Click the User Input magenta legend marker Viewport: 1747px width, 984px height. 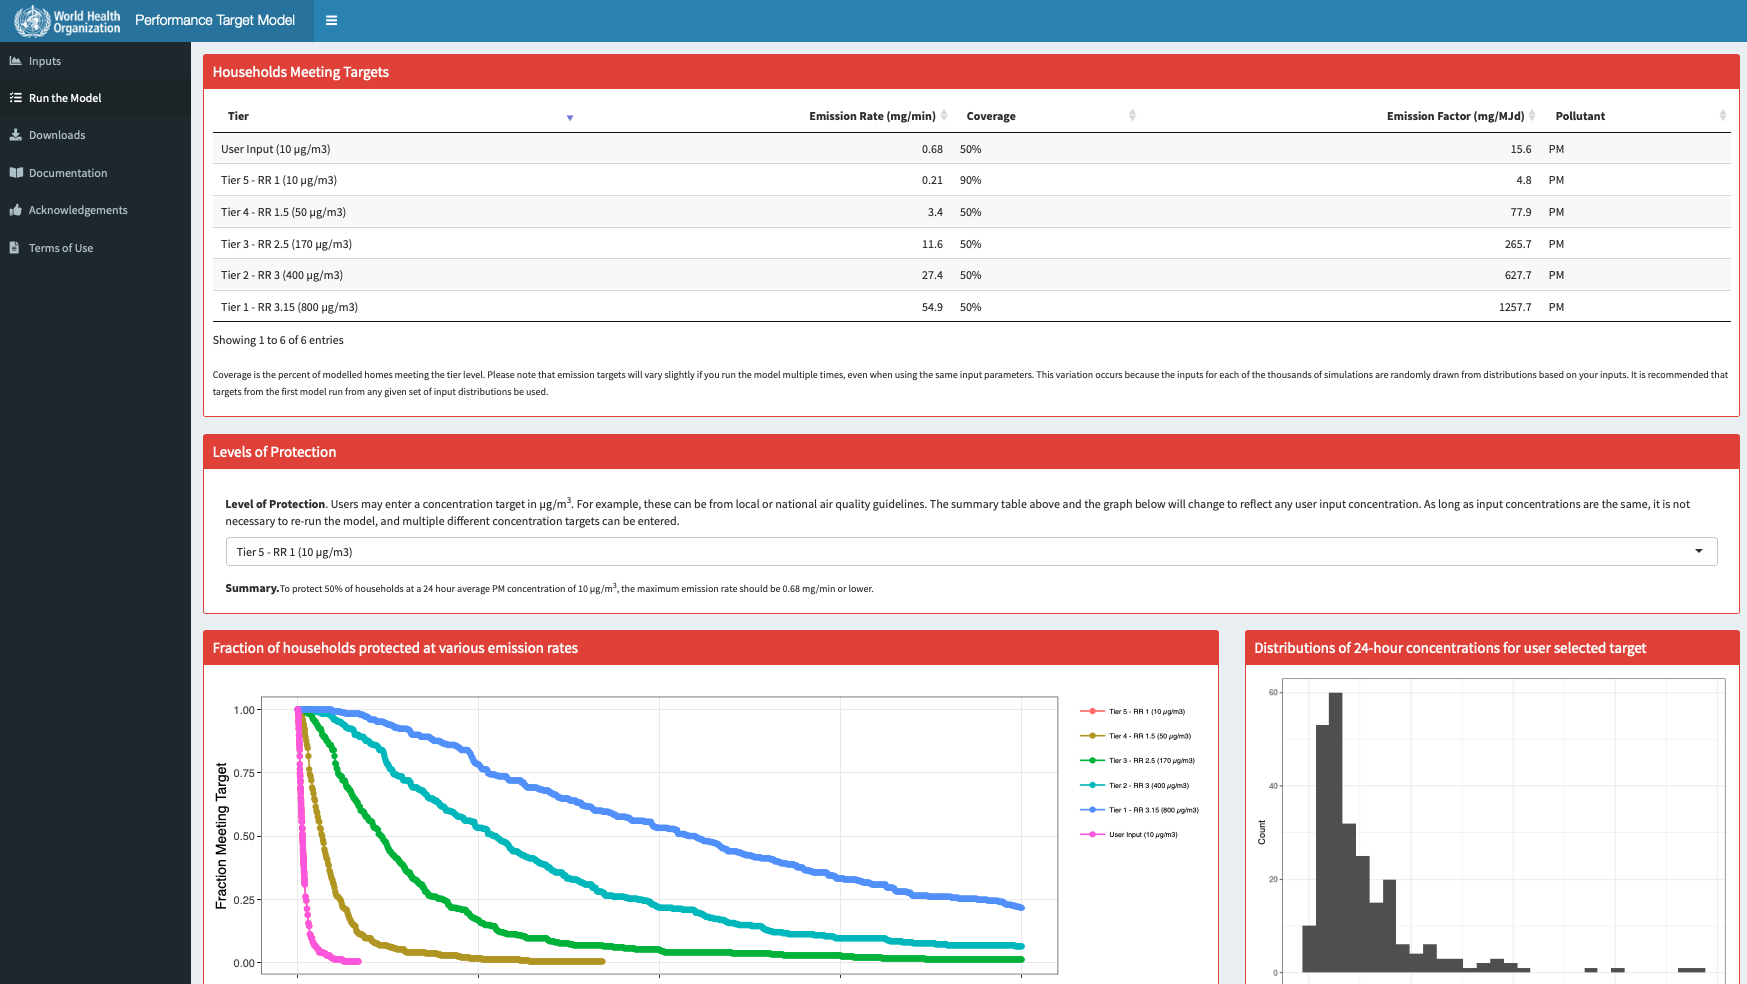tap(1092, 834)
